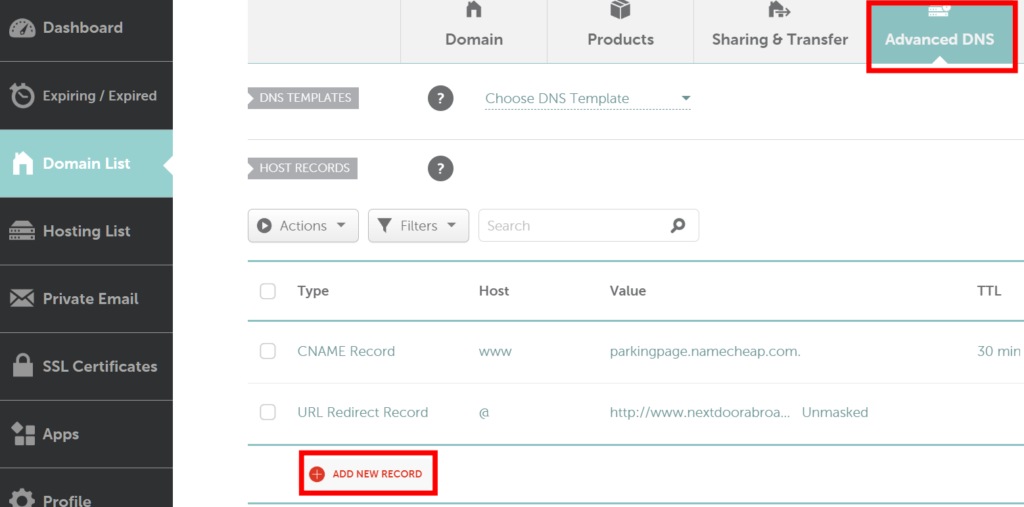This screenshot has height=507, width=1024.
Task: Select Domain List in the sidebar
Action: 86,163
